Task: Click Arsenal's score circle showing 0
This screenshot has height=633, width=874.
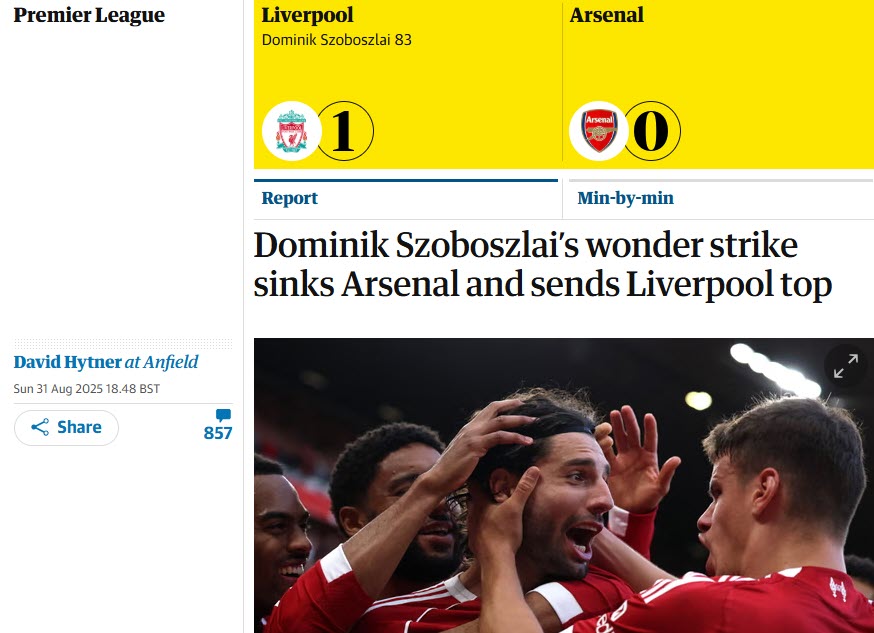Action: click(x=651, y=131)
